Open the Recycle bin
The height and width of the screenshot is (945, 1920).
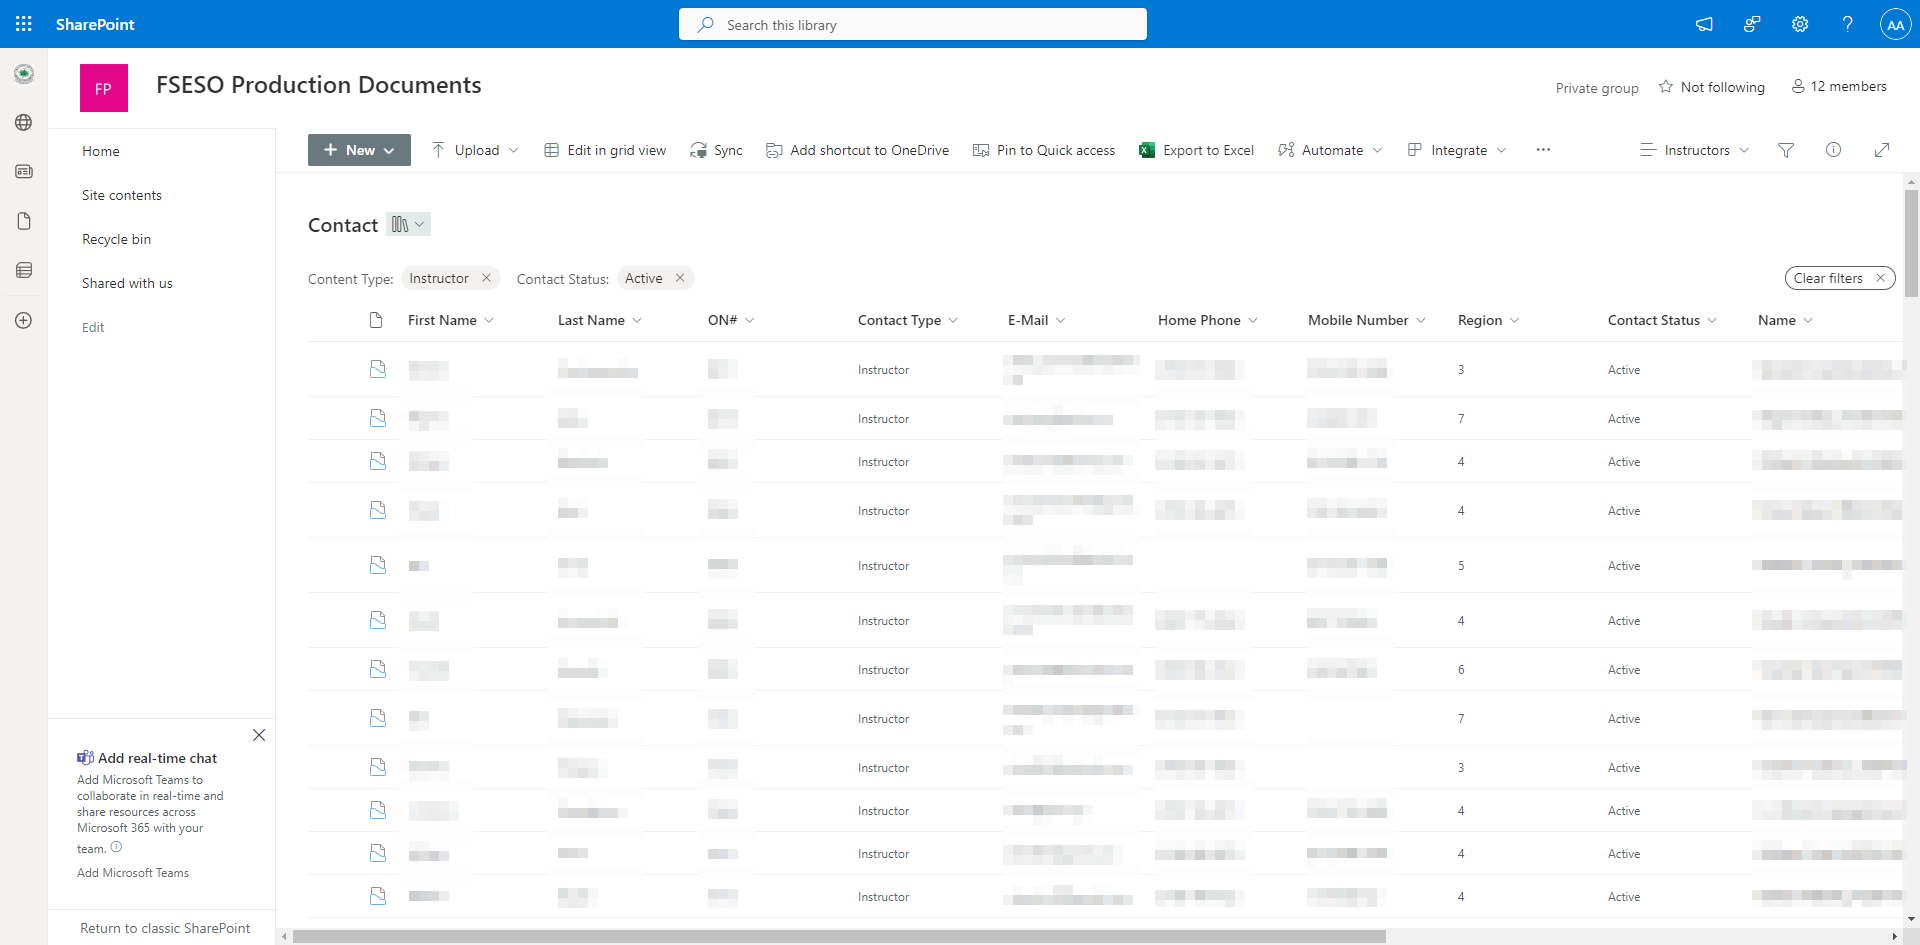(116, 239)
